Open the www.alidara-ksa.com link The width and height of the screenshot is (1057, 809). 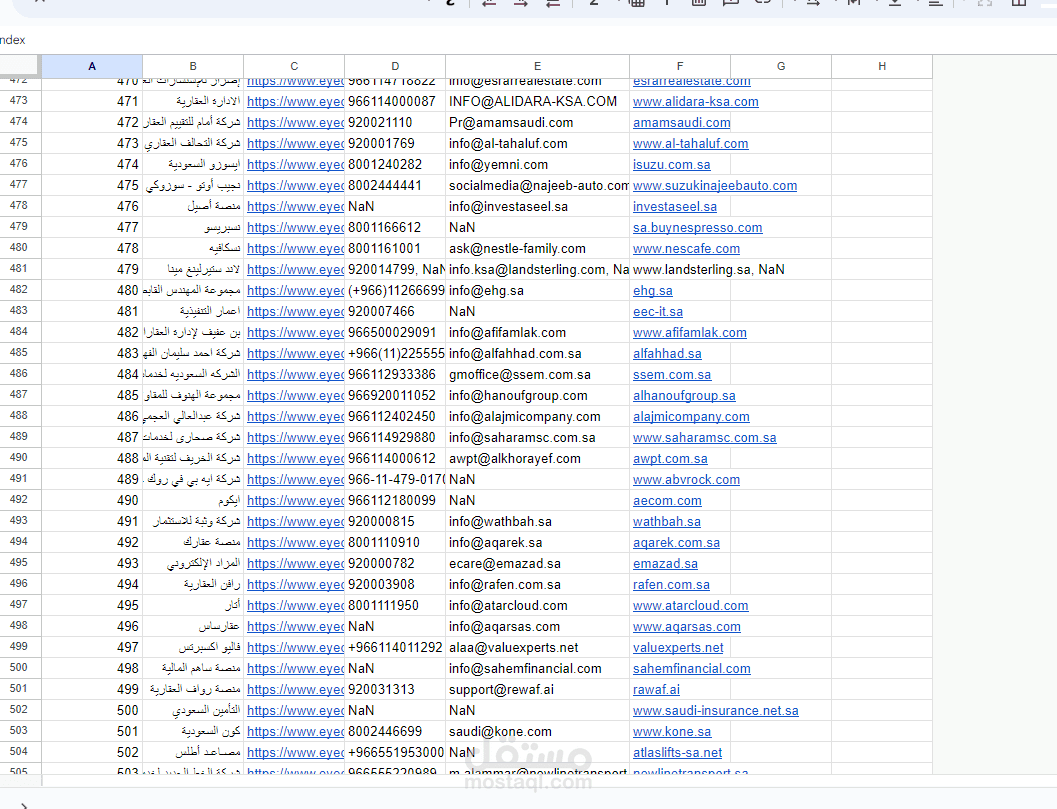click(696, 102)
